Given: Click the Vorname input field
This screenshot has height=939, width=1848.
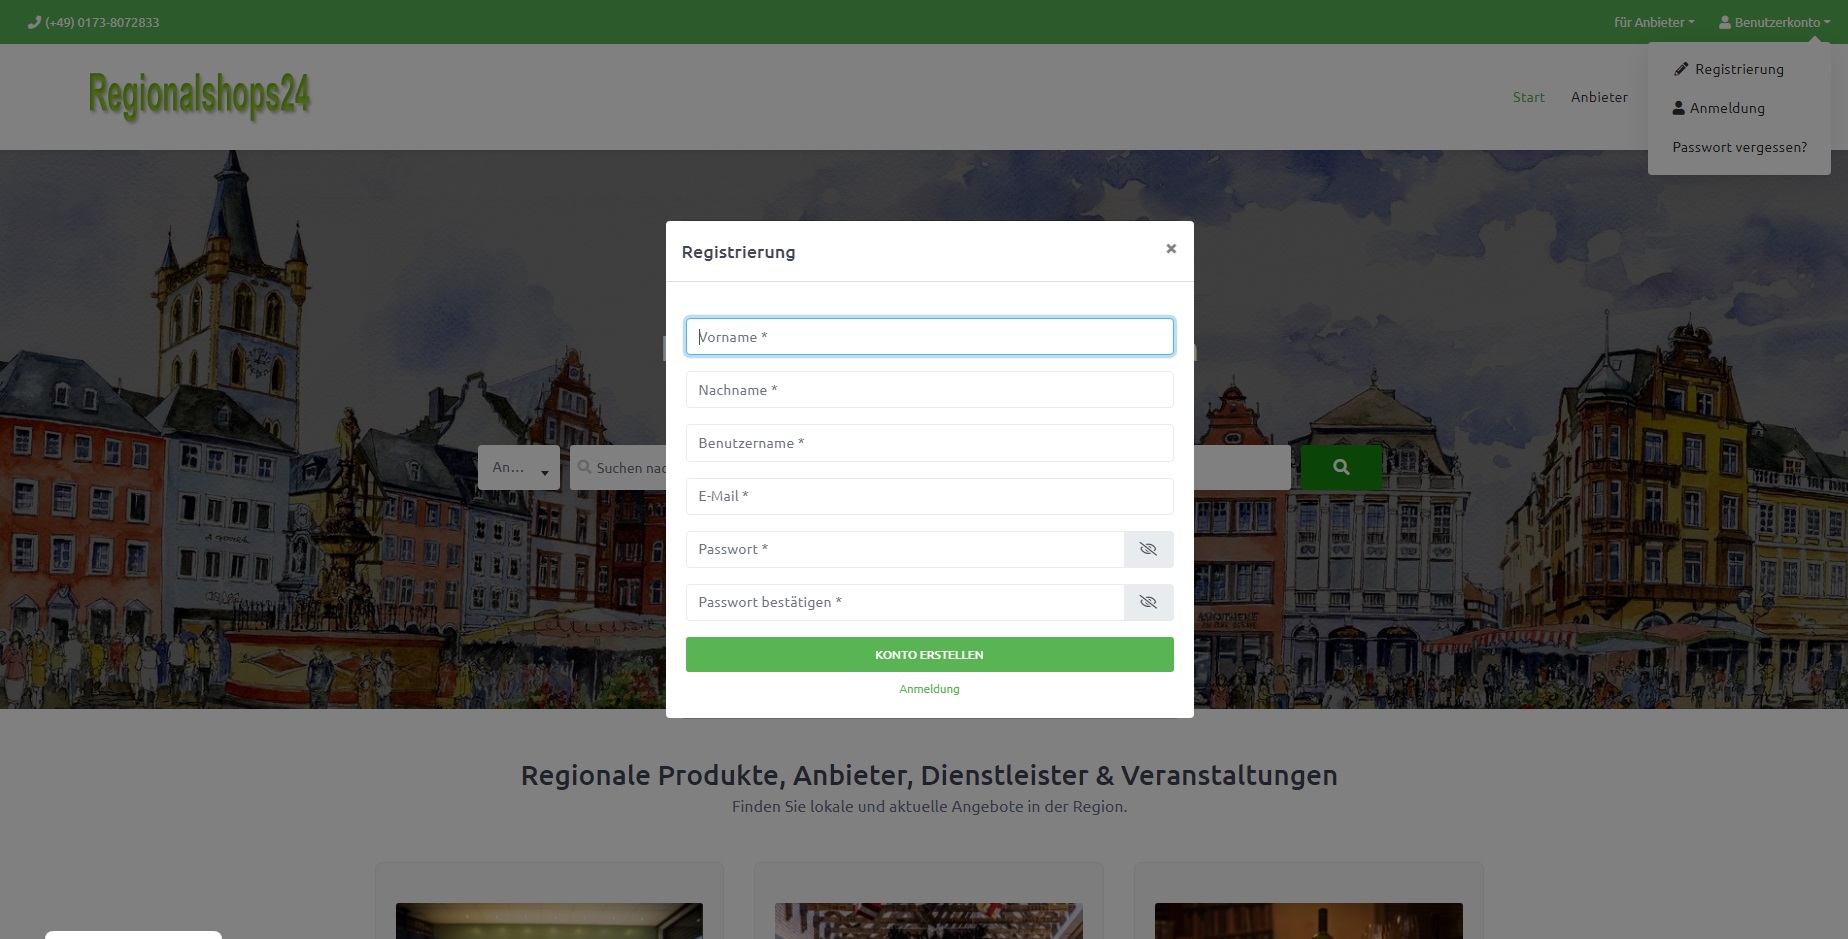Looking at the screenshot, I should (929, 337).
